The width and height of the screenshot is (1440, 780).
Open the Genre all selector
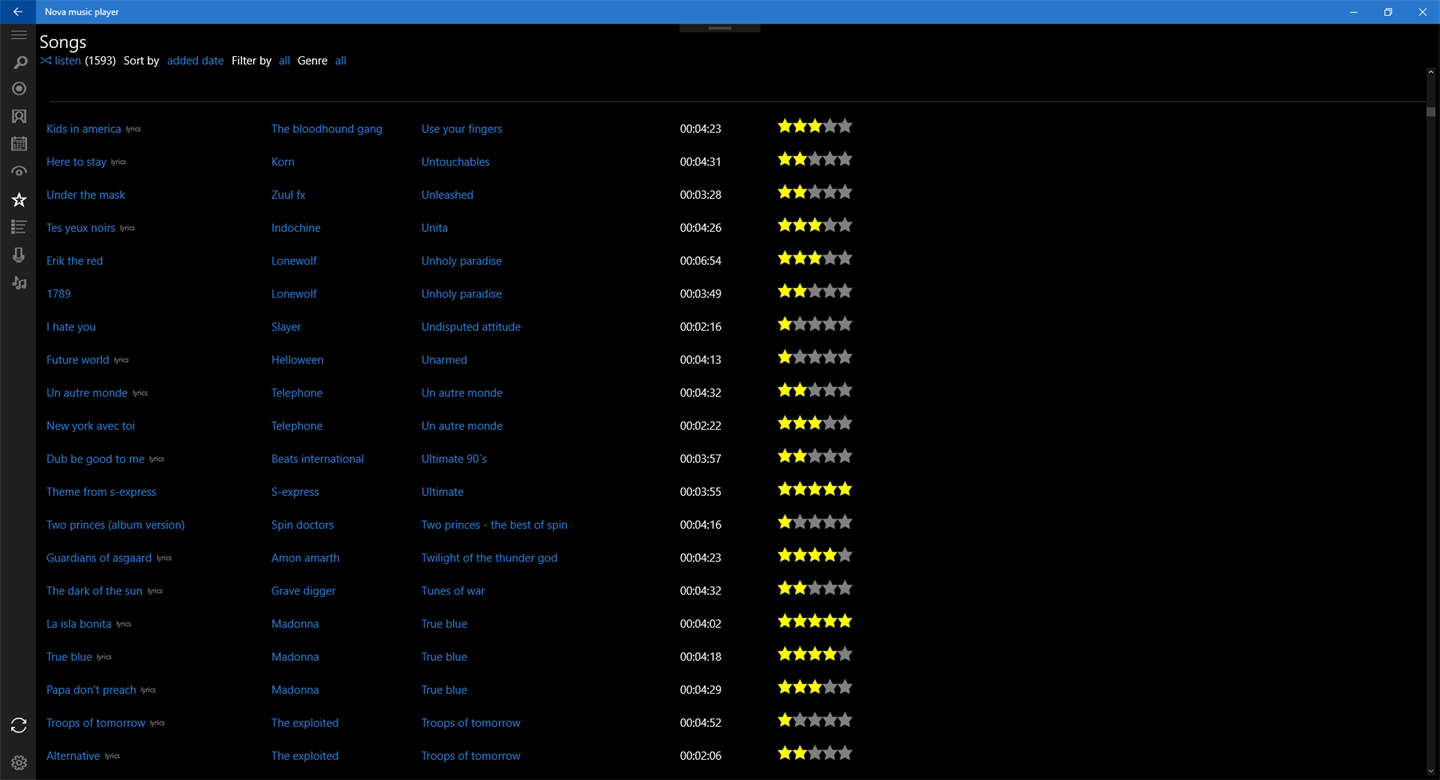340,61
